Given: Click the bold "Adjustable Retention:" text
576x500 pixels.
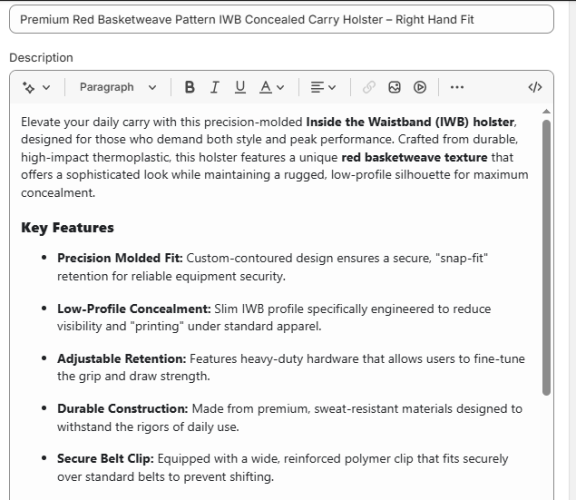Looking at the screenshot, I should 122,359.
